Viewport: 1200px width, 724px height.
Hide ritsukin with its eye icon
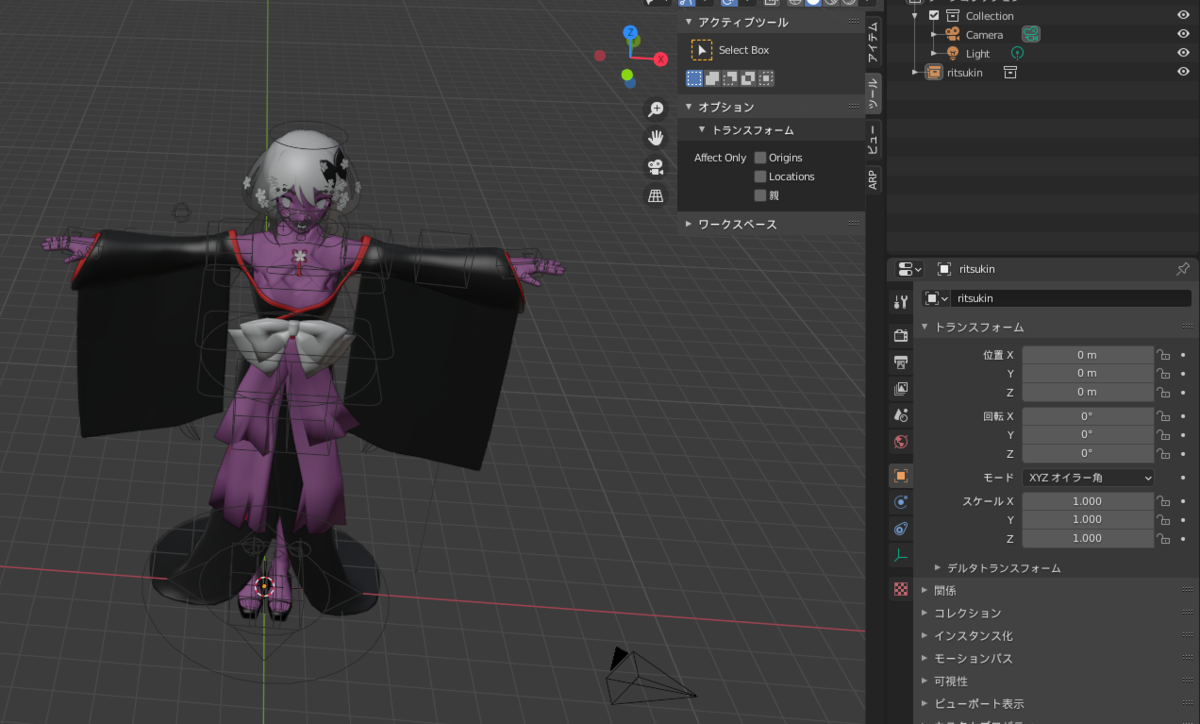pos(1183,72)
